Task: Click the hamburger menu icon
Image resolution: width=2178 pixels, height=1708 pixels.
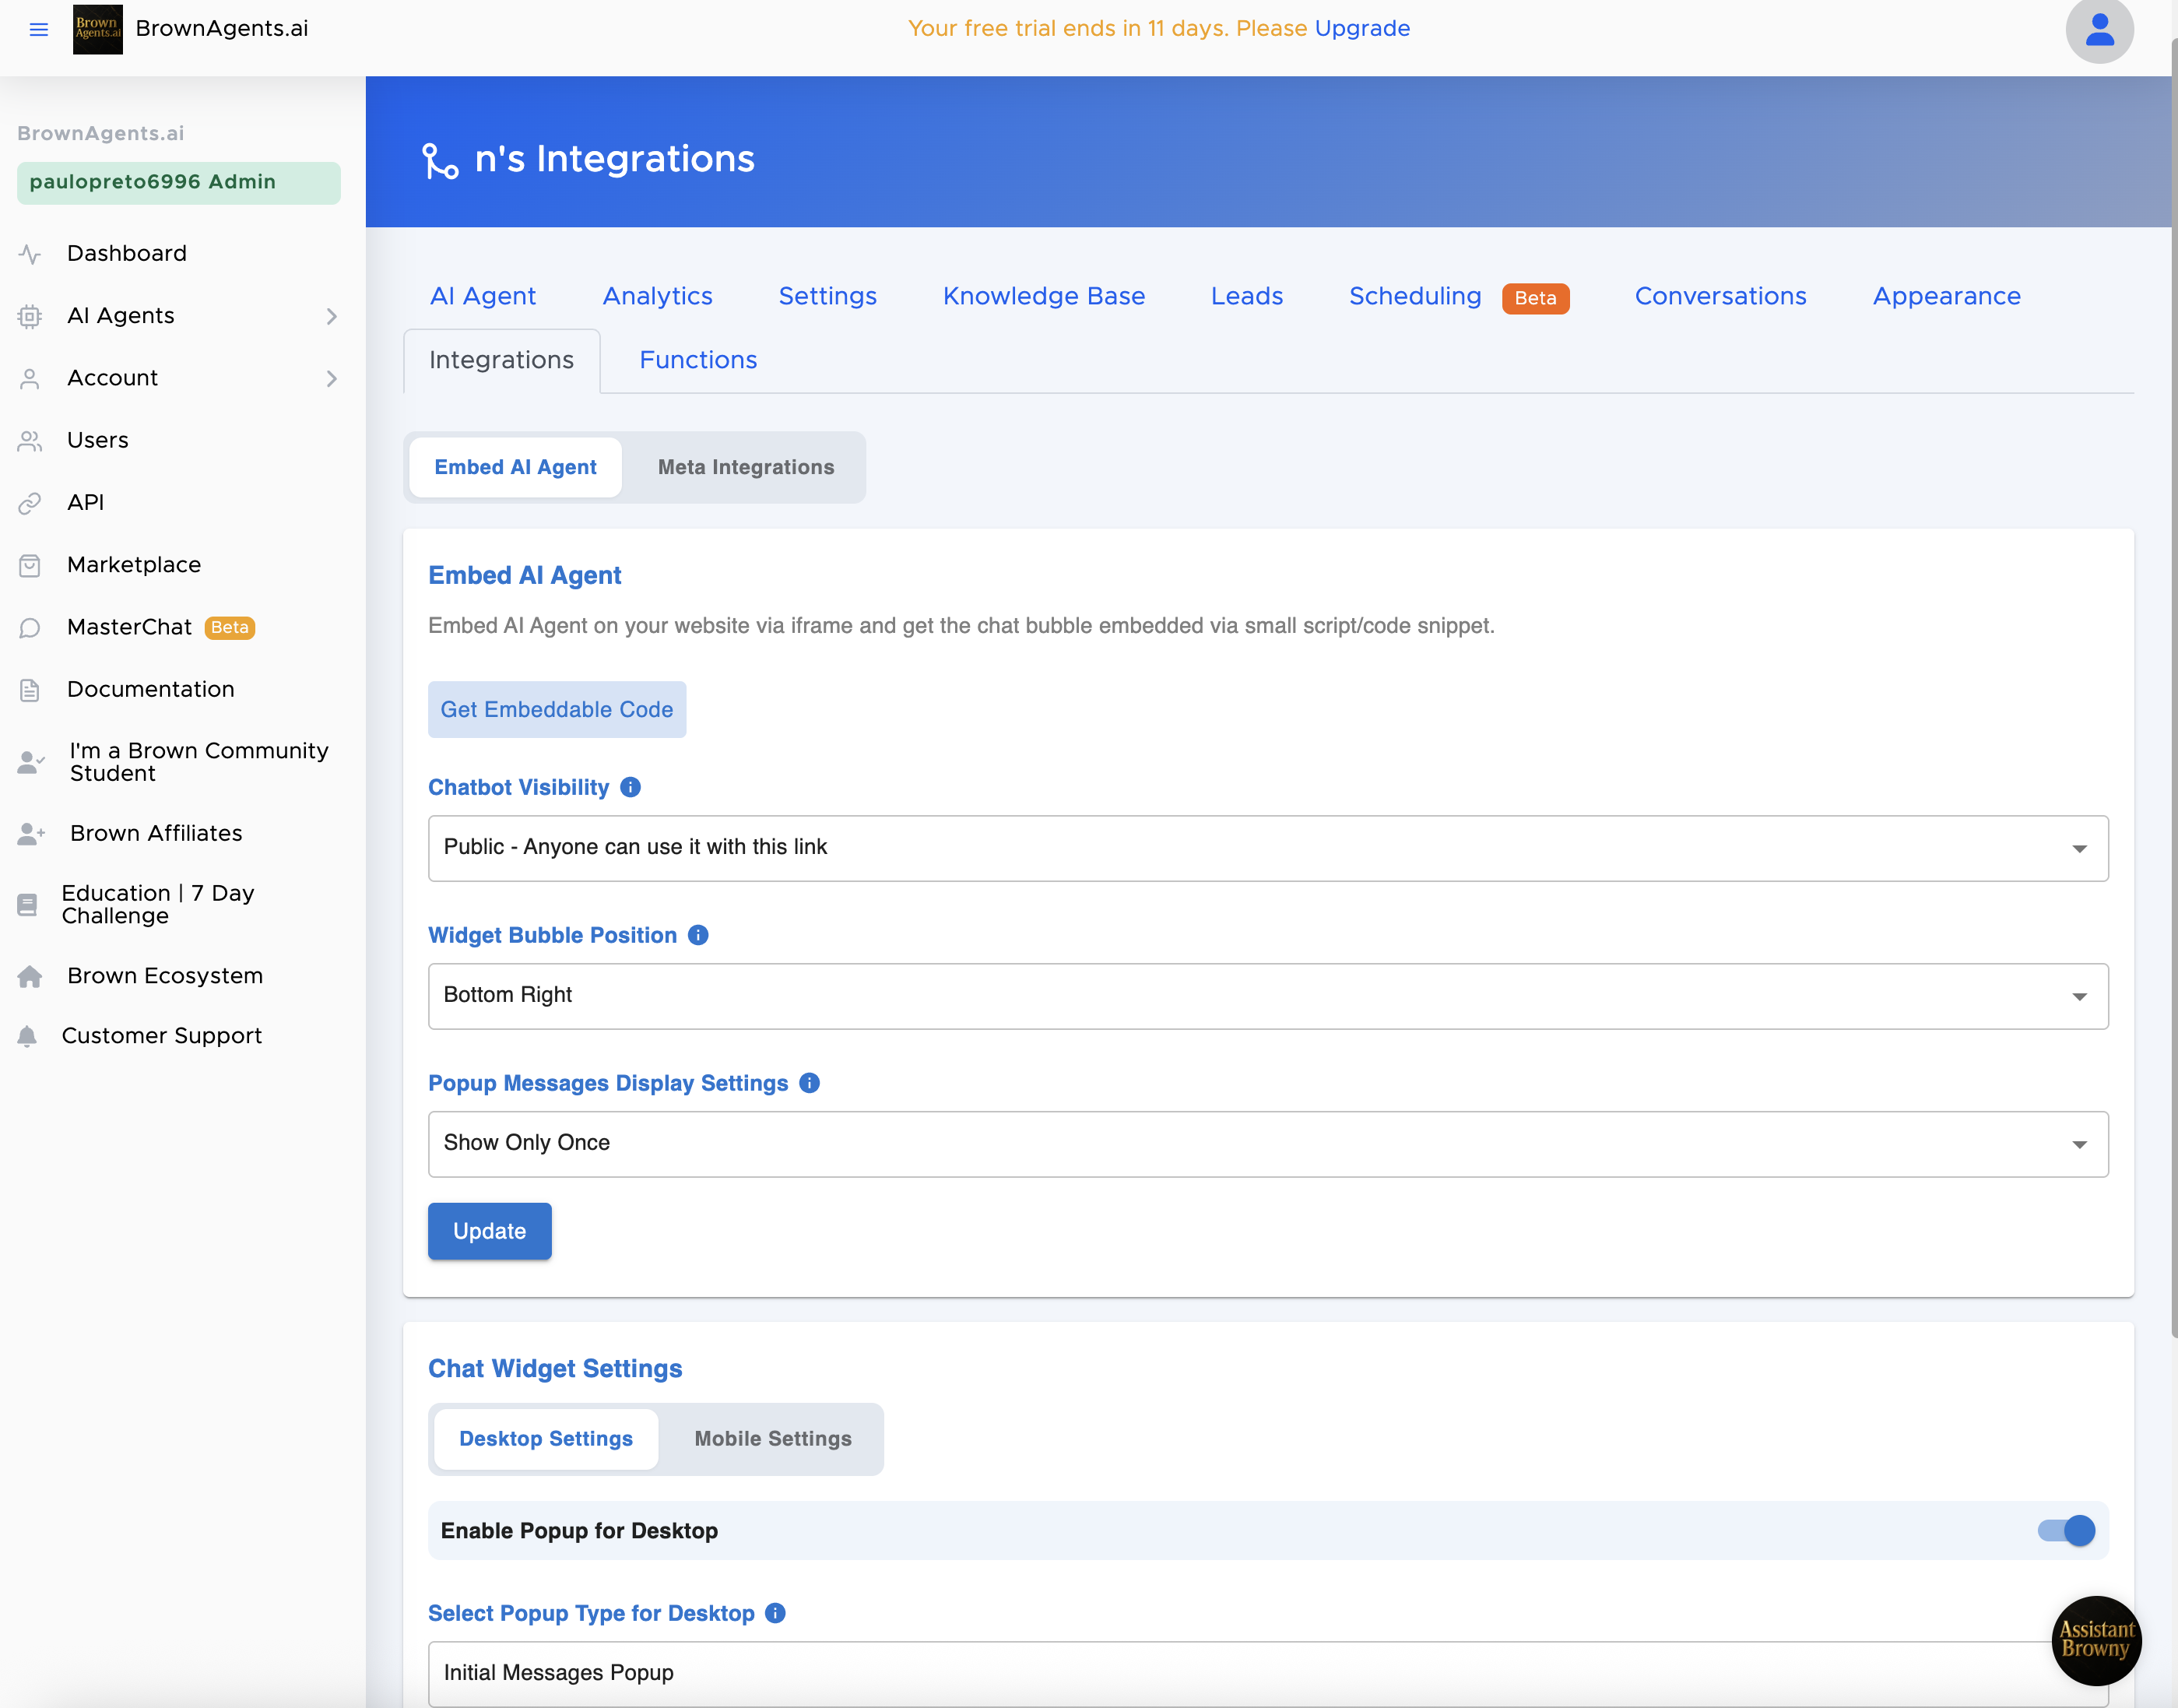Action: 39,29
